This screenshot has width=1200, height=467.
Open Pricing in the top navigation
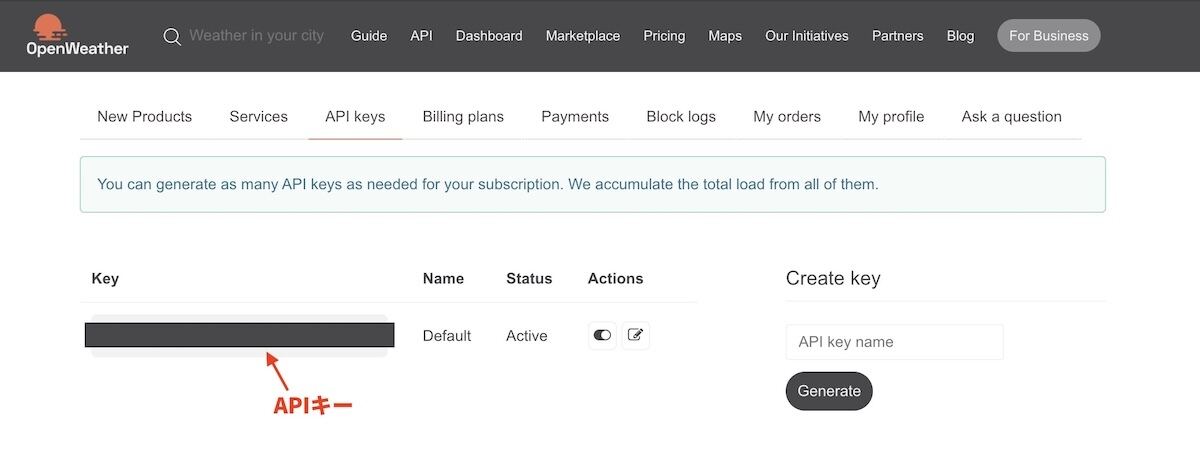click(664, 35)
